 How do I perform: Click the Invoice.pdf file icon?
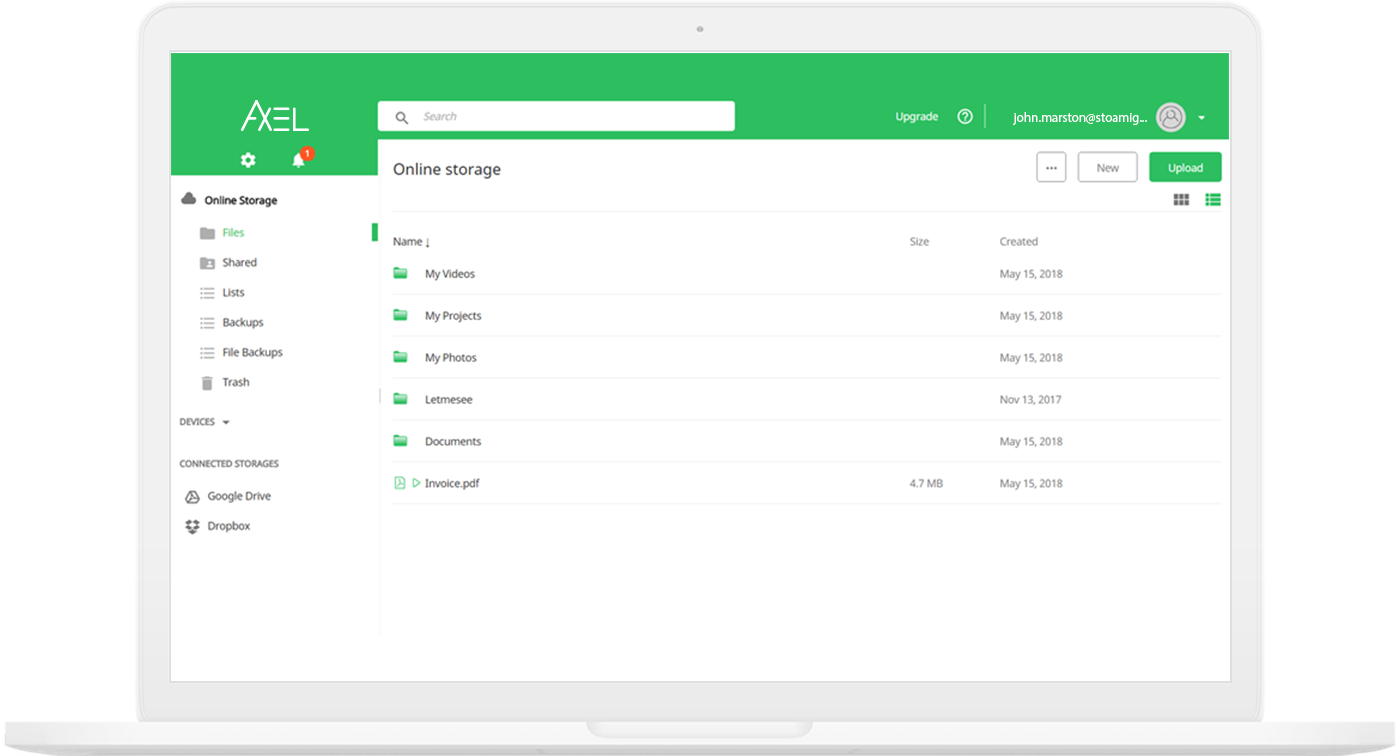coord(400,483)
